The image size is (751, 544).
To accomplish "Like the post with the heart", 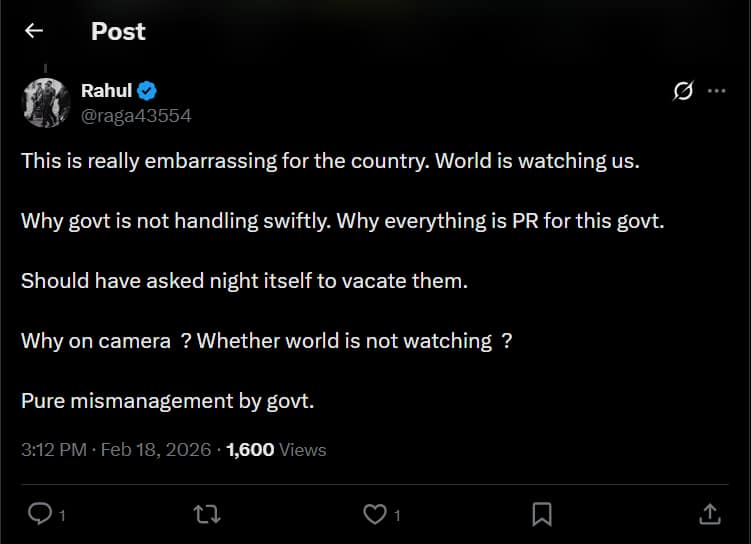I will [375, 514].
